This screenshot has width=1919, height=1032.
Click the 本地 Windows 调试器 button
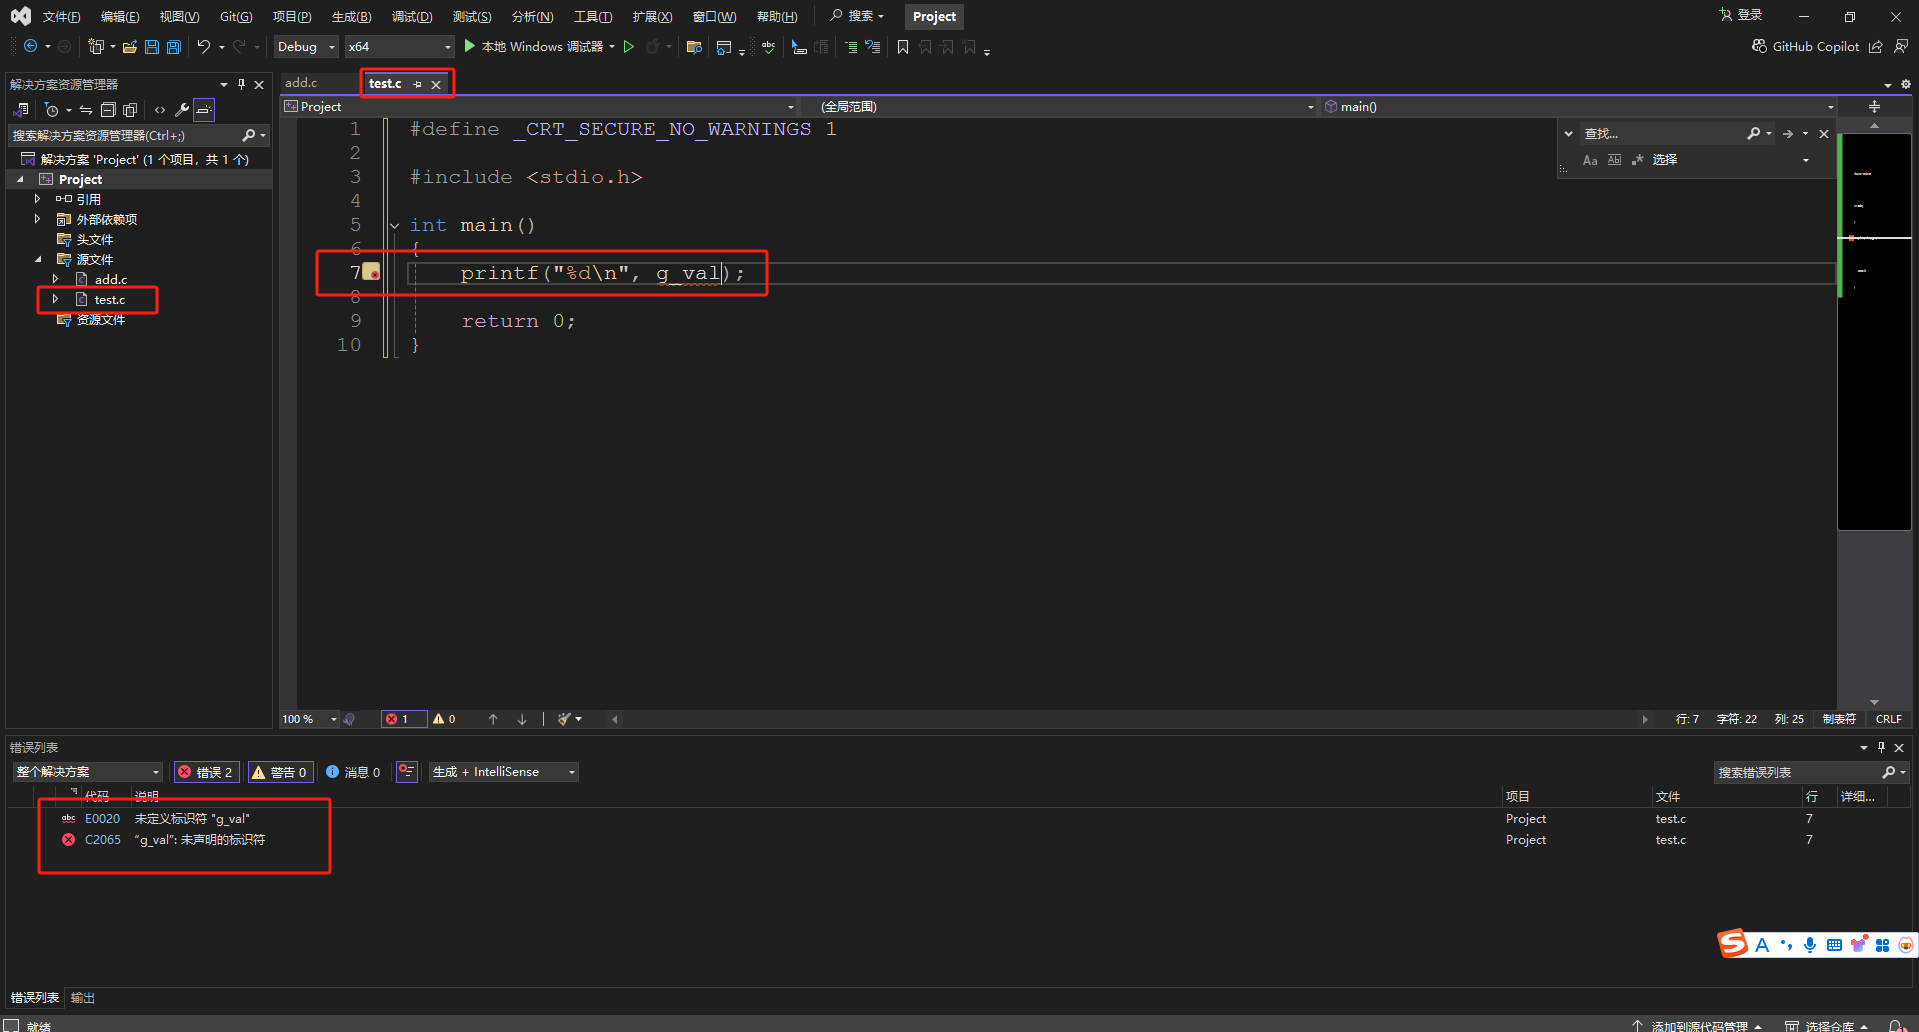click(542, 46)
